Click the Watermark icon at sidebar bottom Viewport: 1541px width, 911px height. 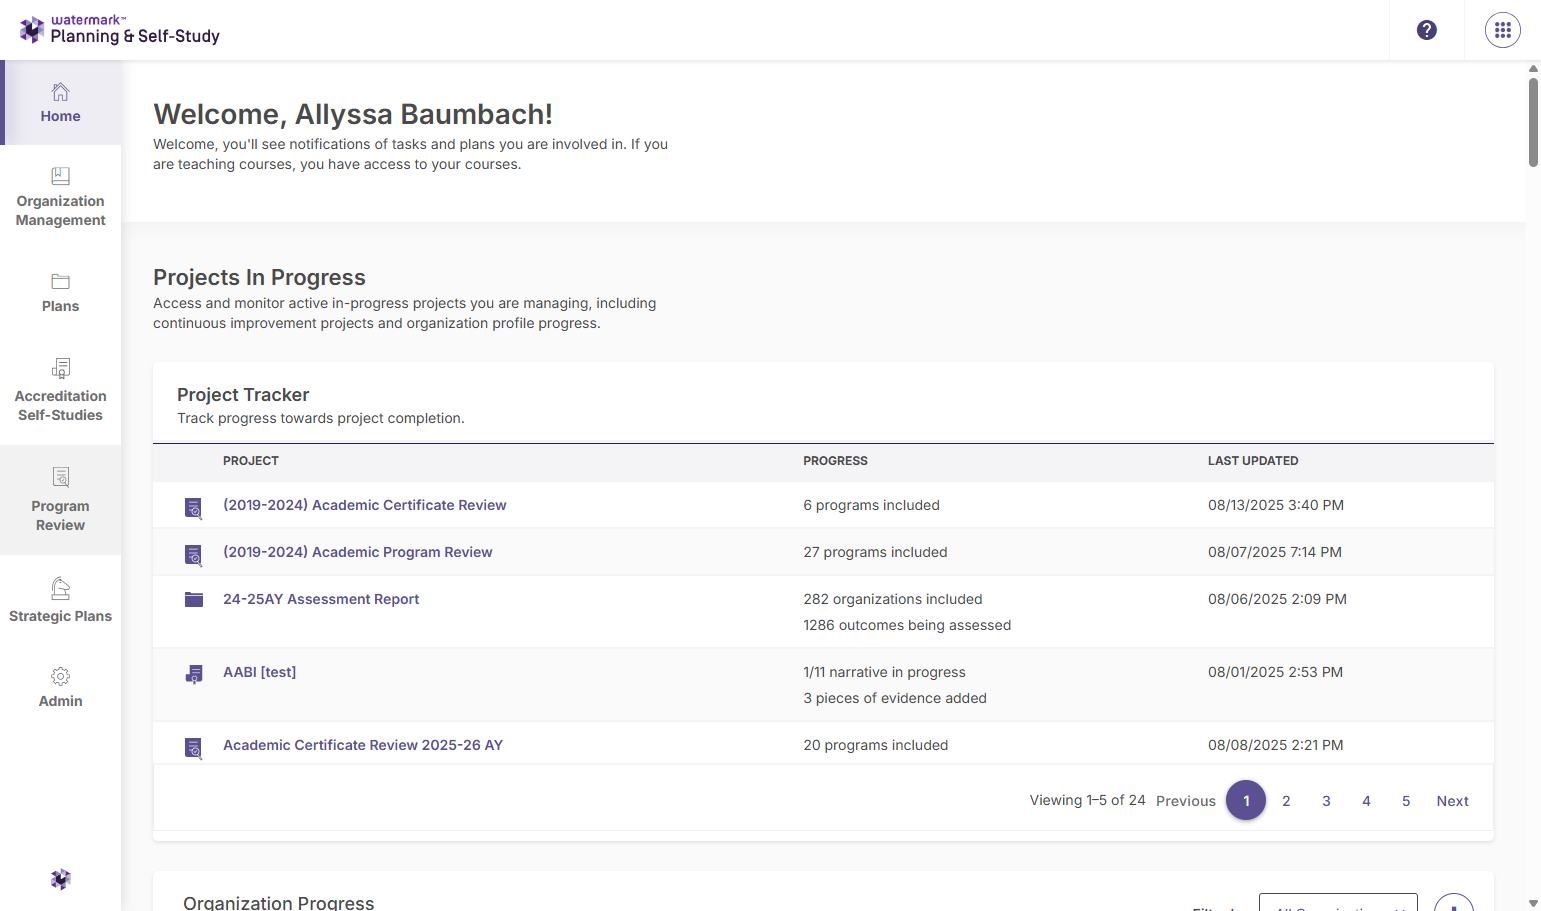coord(61,879)
